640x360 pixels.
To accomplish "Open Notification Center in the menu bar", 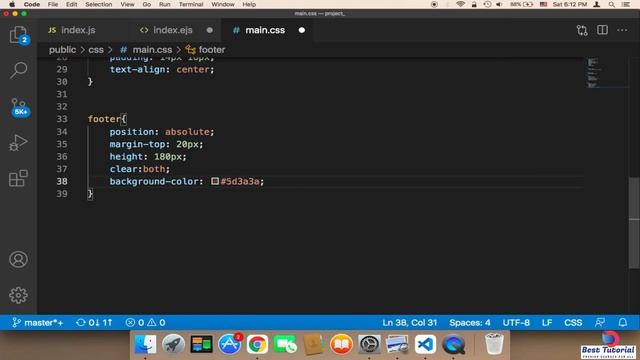I will [625, 4].
